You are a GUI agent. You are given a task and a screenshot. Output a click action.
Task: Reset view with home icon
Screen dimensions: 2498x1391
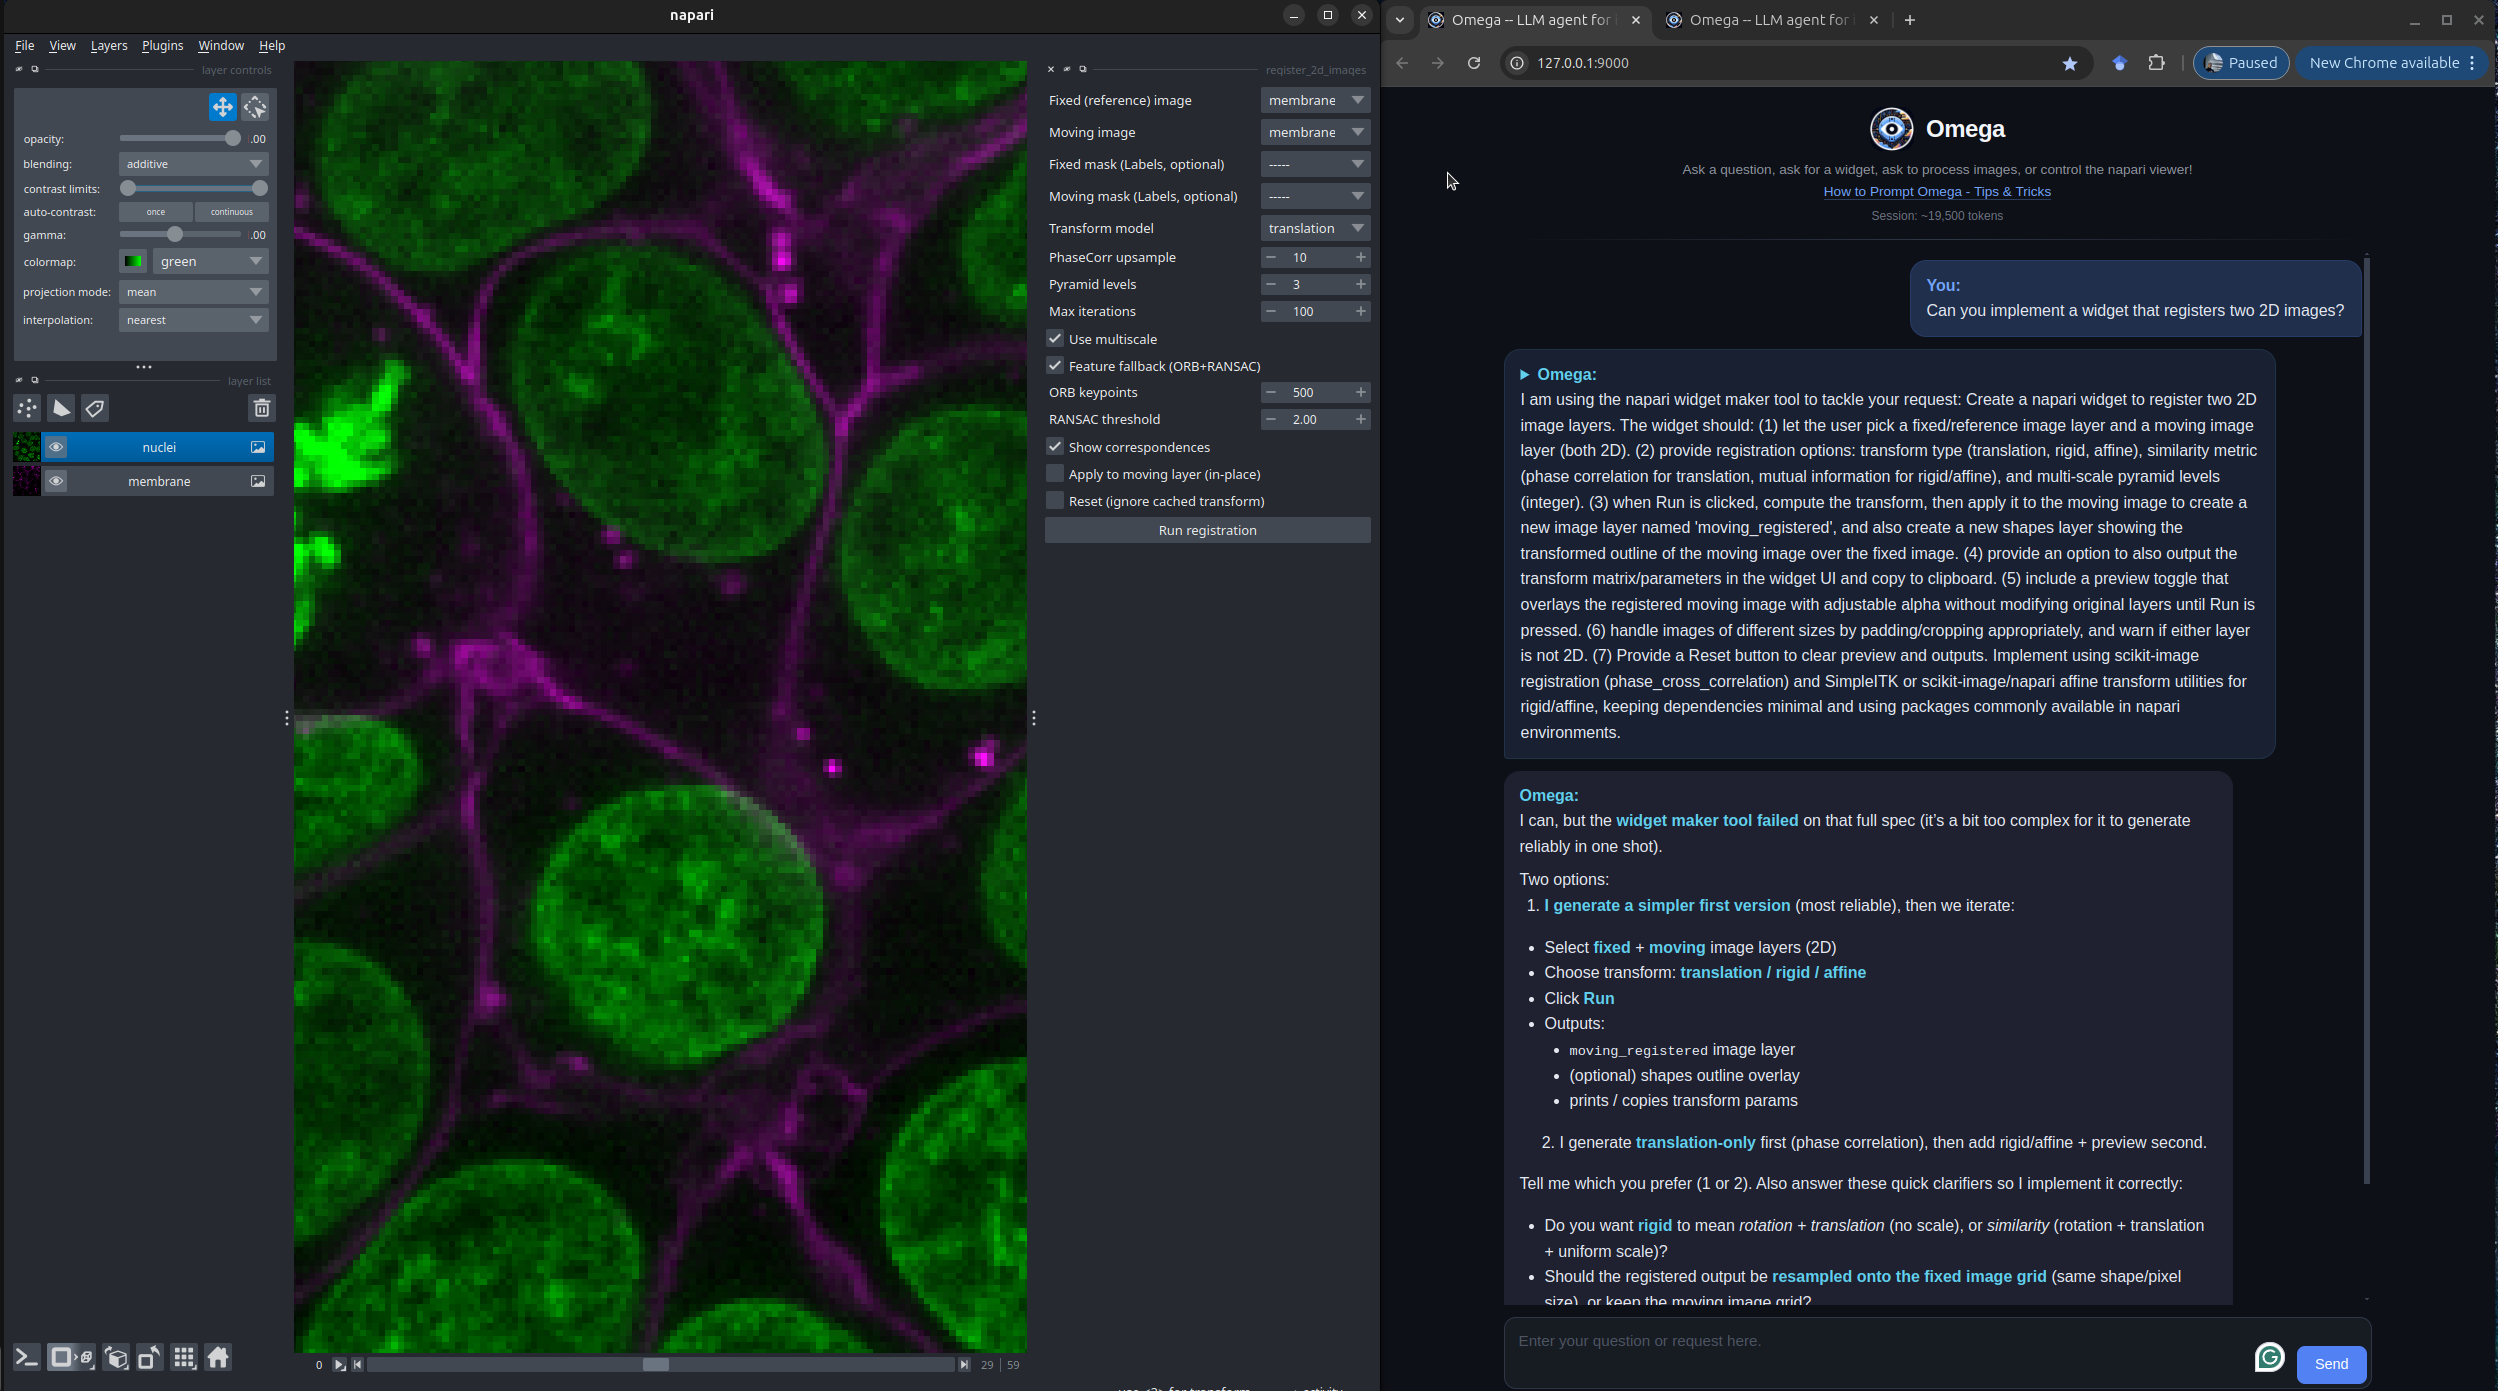click(x=218, y=1358)
